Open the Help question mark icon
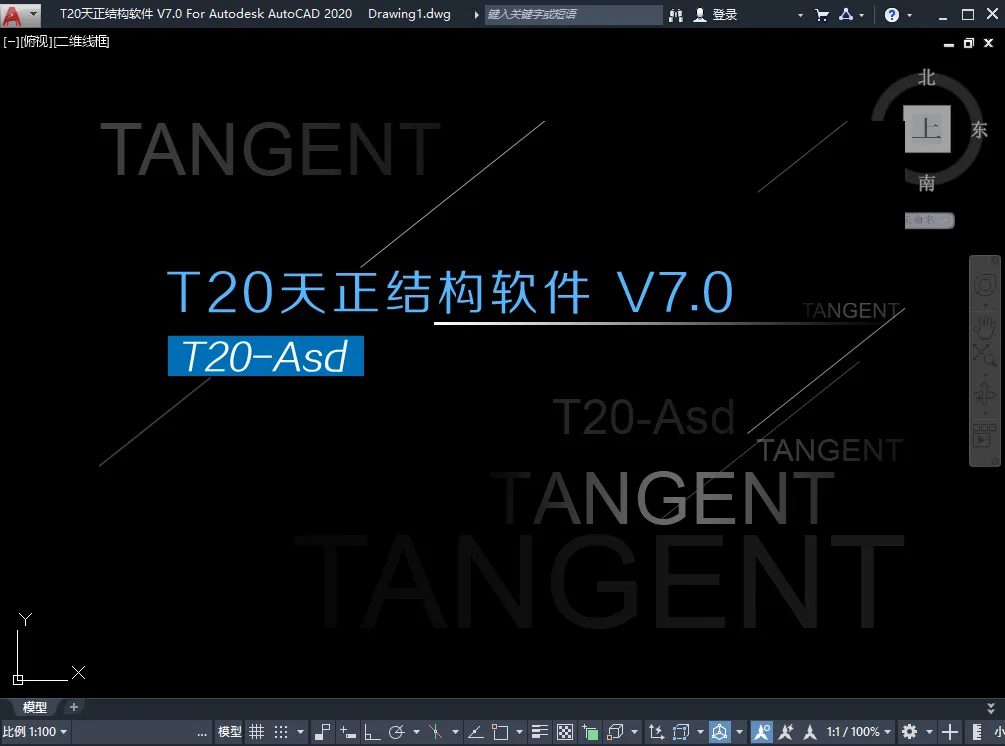 892,15
